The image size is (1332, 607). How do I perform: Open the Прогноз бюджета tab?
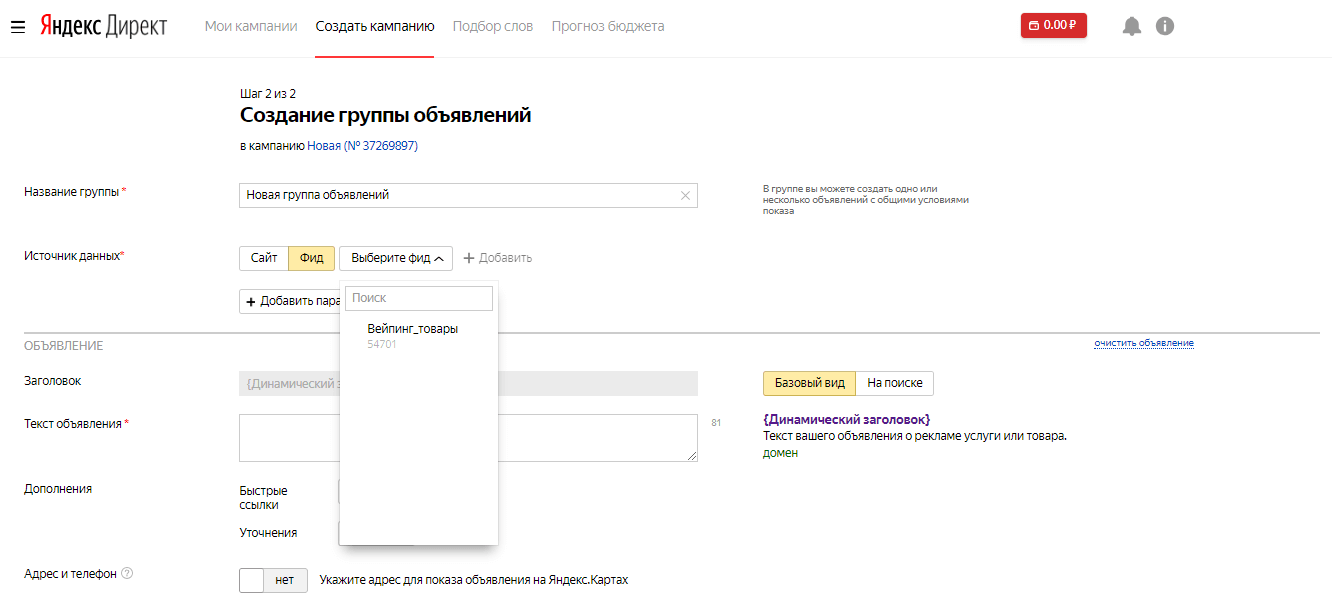(607, 26)
